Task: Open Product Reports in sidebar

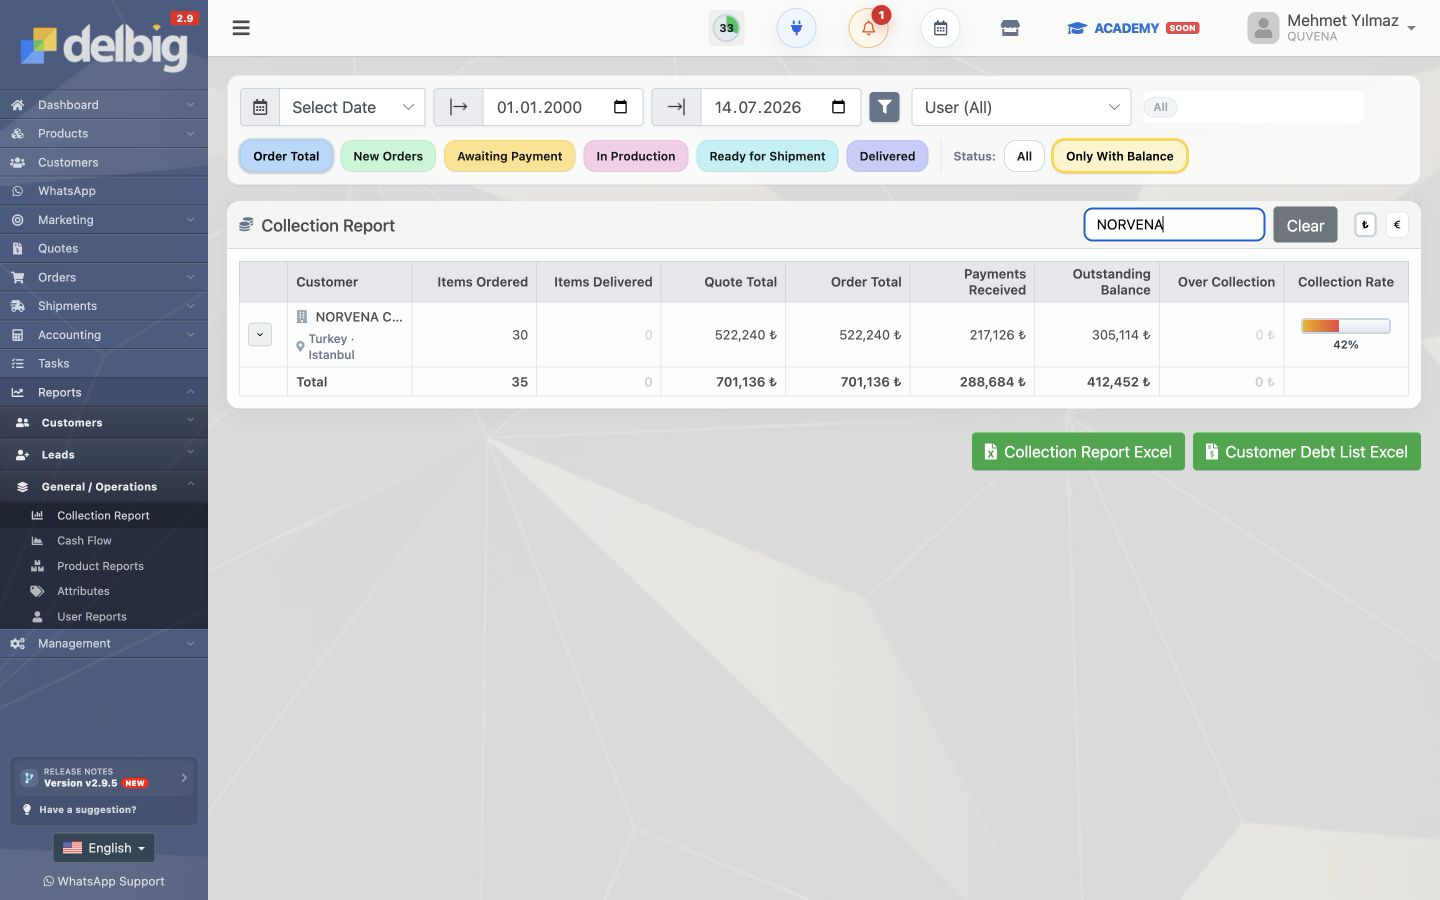Action: (x=100, y=566)
